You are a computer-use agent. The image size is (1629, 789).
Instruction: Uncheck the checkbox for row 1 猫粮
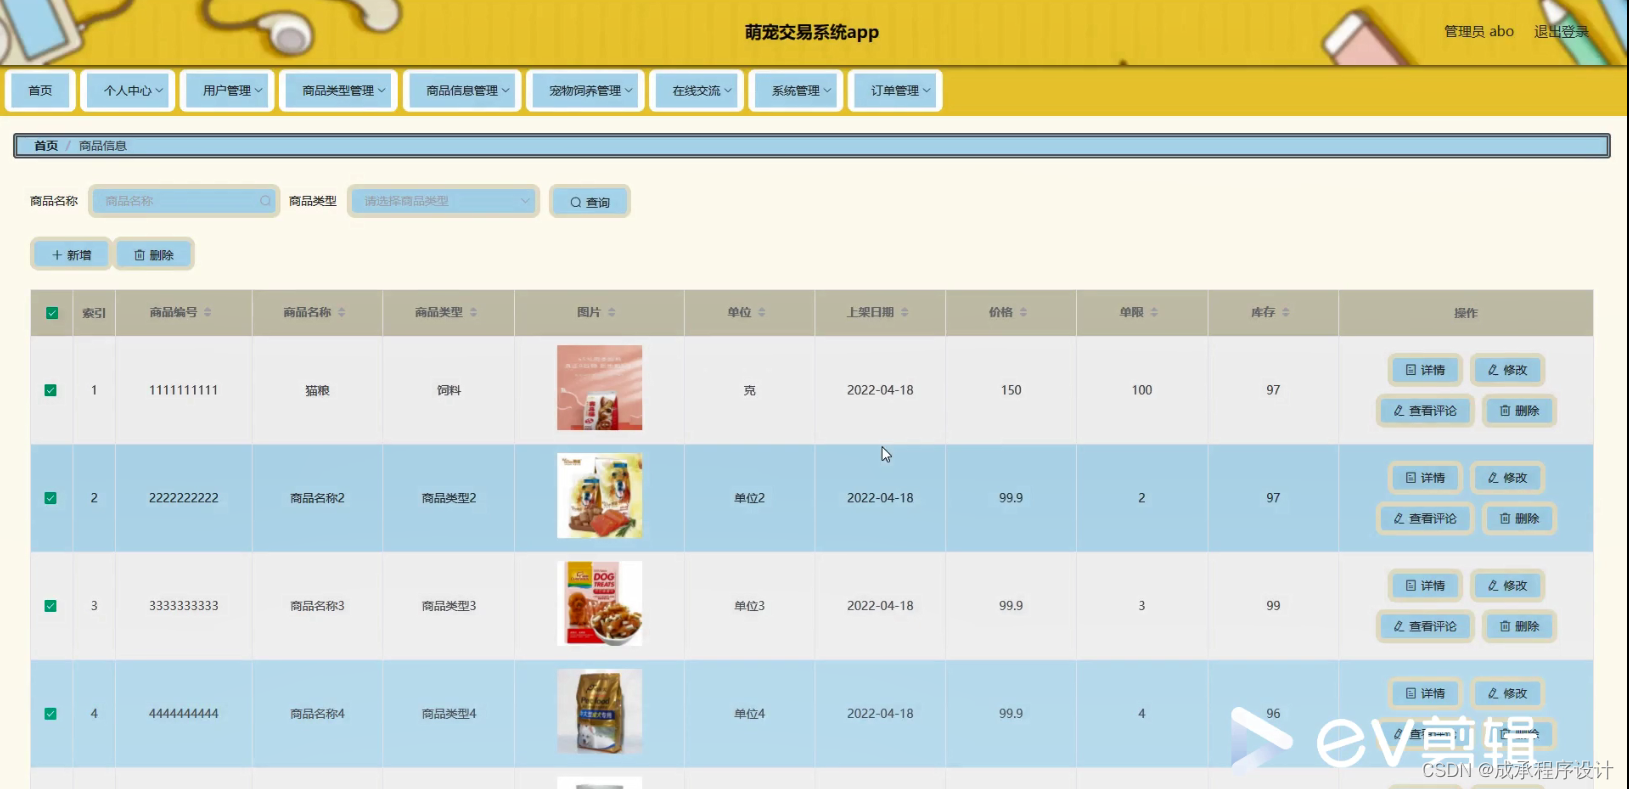click(x=51, y=390)
